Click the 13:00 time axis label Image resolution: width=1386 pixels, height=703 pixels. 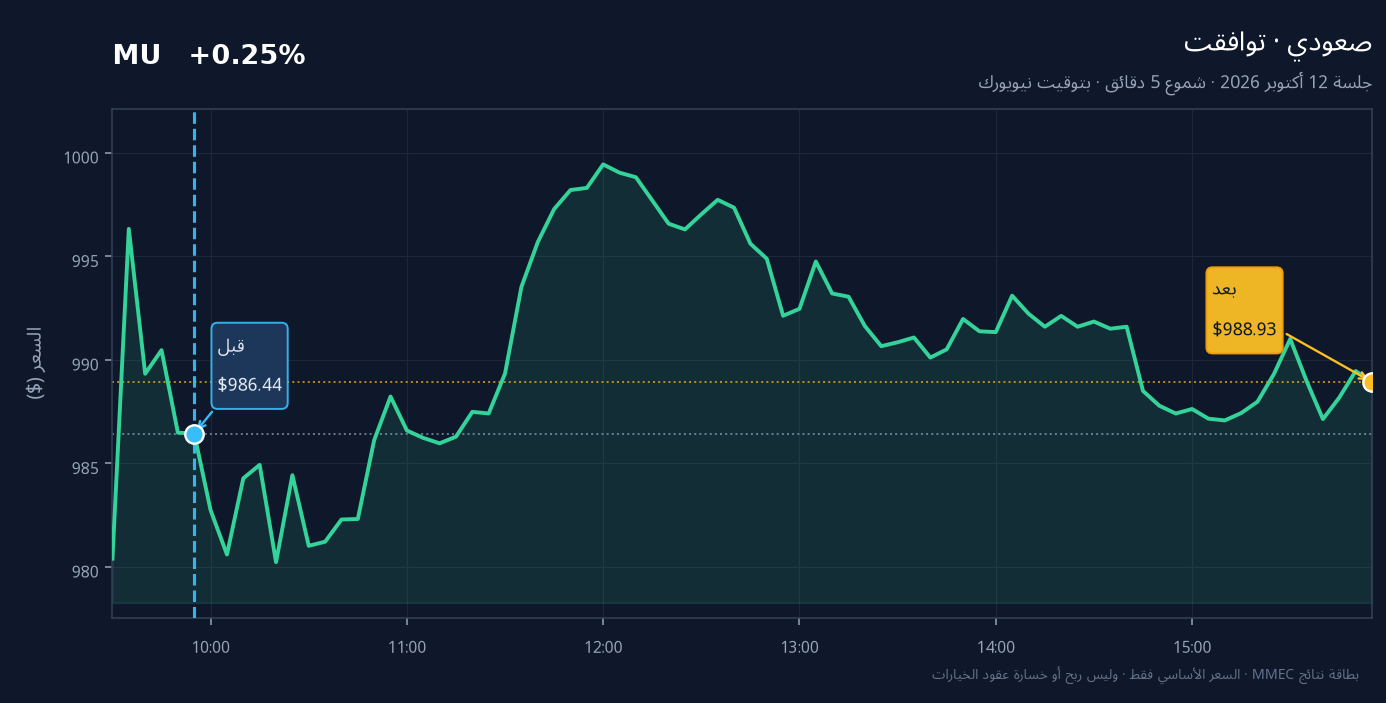tap(800, 647)
